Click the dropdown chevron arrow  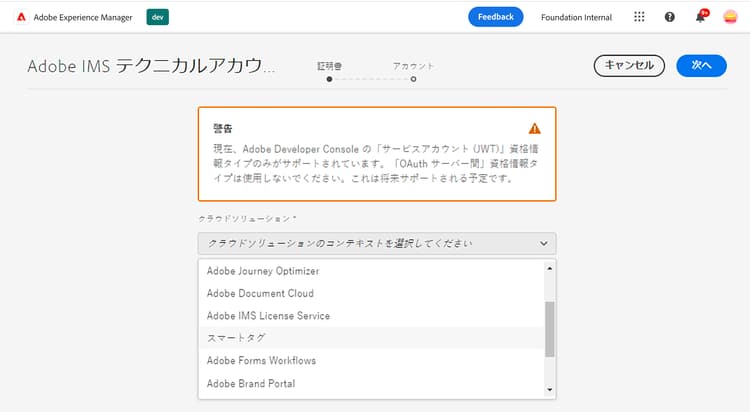coord(543,244)
